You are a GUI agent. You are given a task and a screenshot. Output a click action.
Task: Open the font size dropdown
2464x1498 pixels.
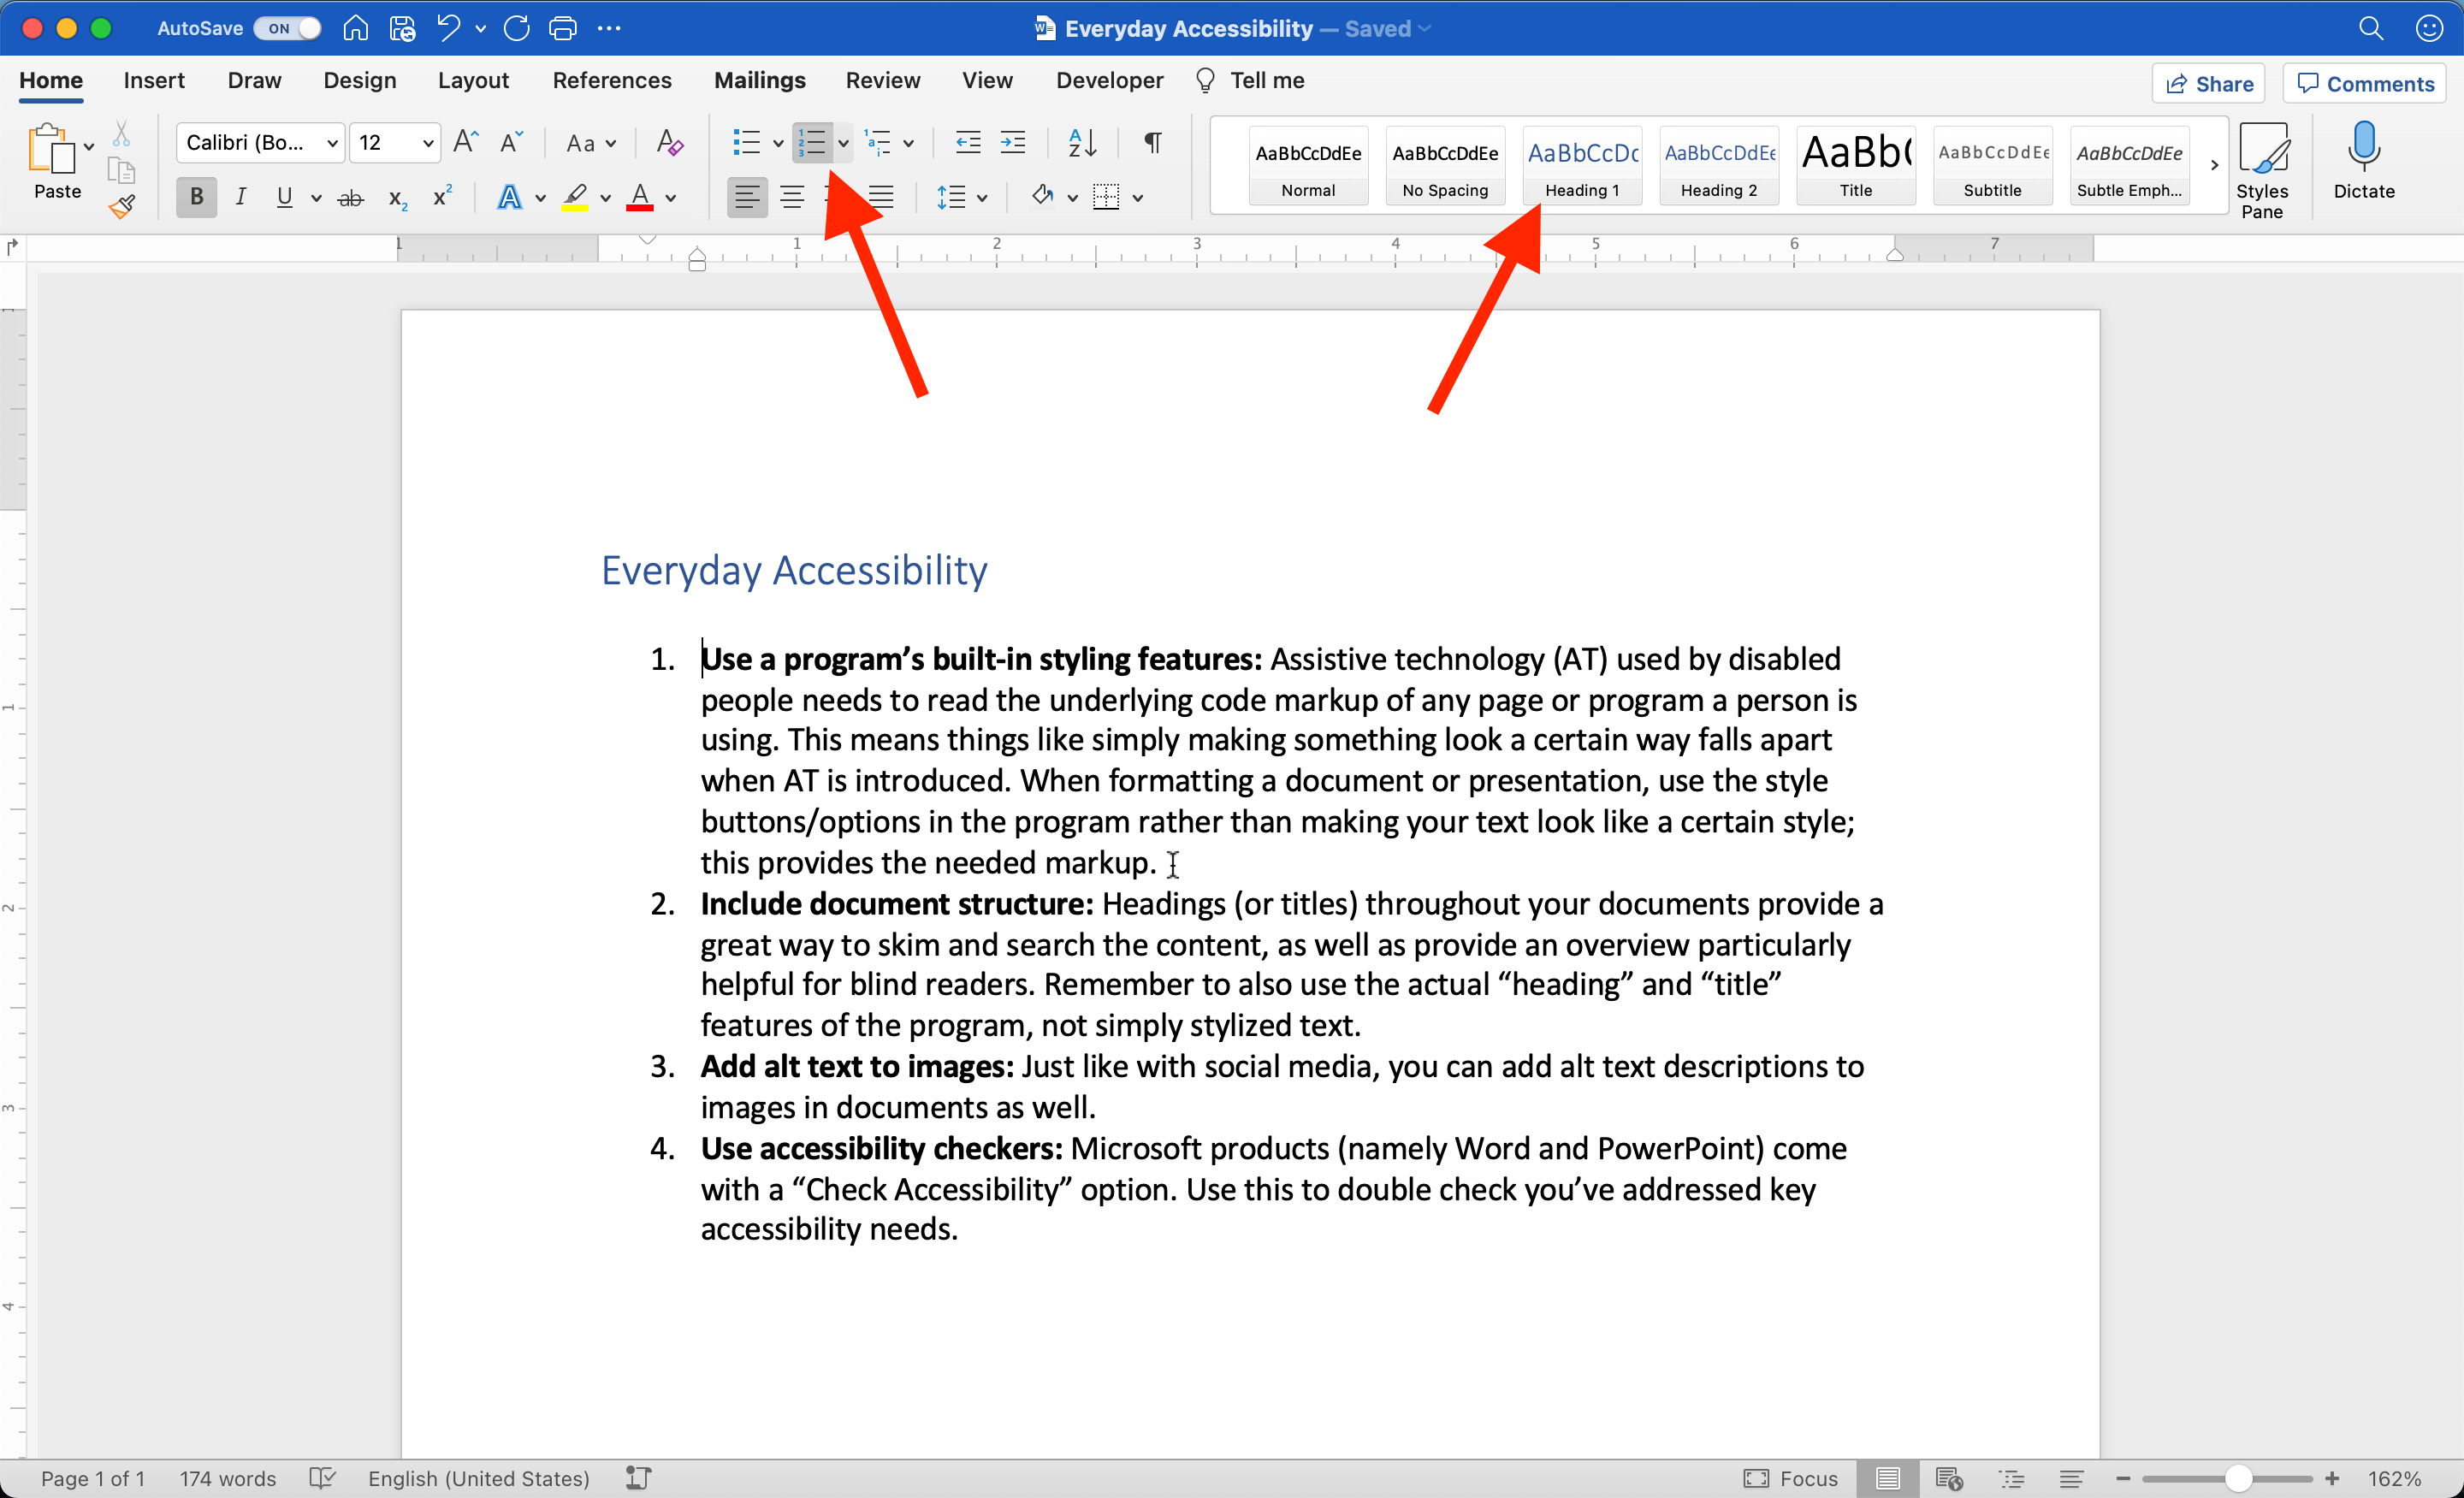click(x=427, y=143)
